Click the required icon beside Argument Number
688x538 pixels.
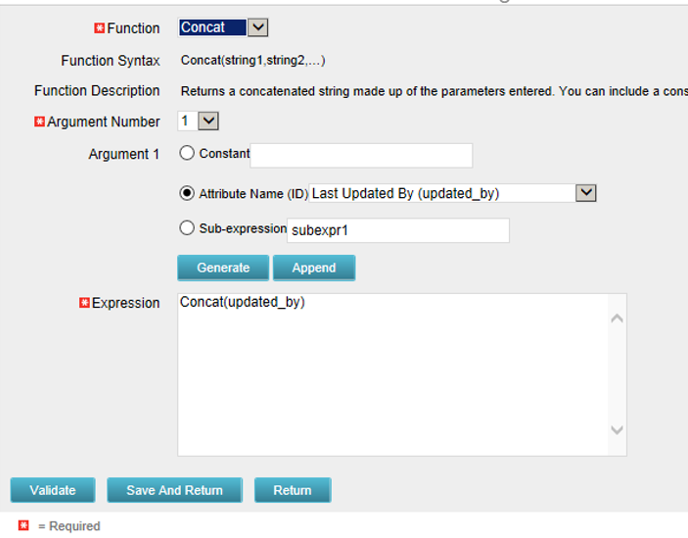point(40,122)
